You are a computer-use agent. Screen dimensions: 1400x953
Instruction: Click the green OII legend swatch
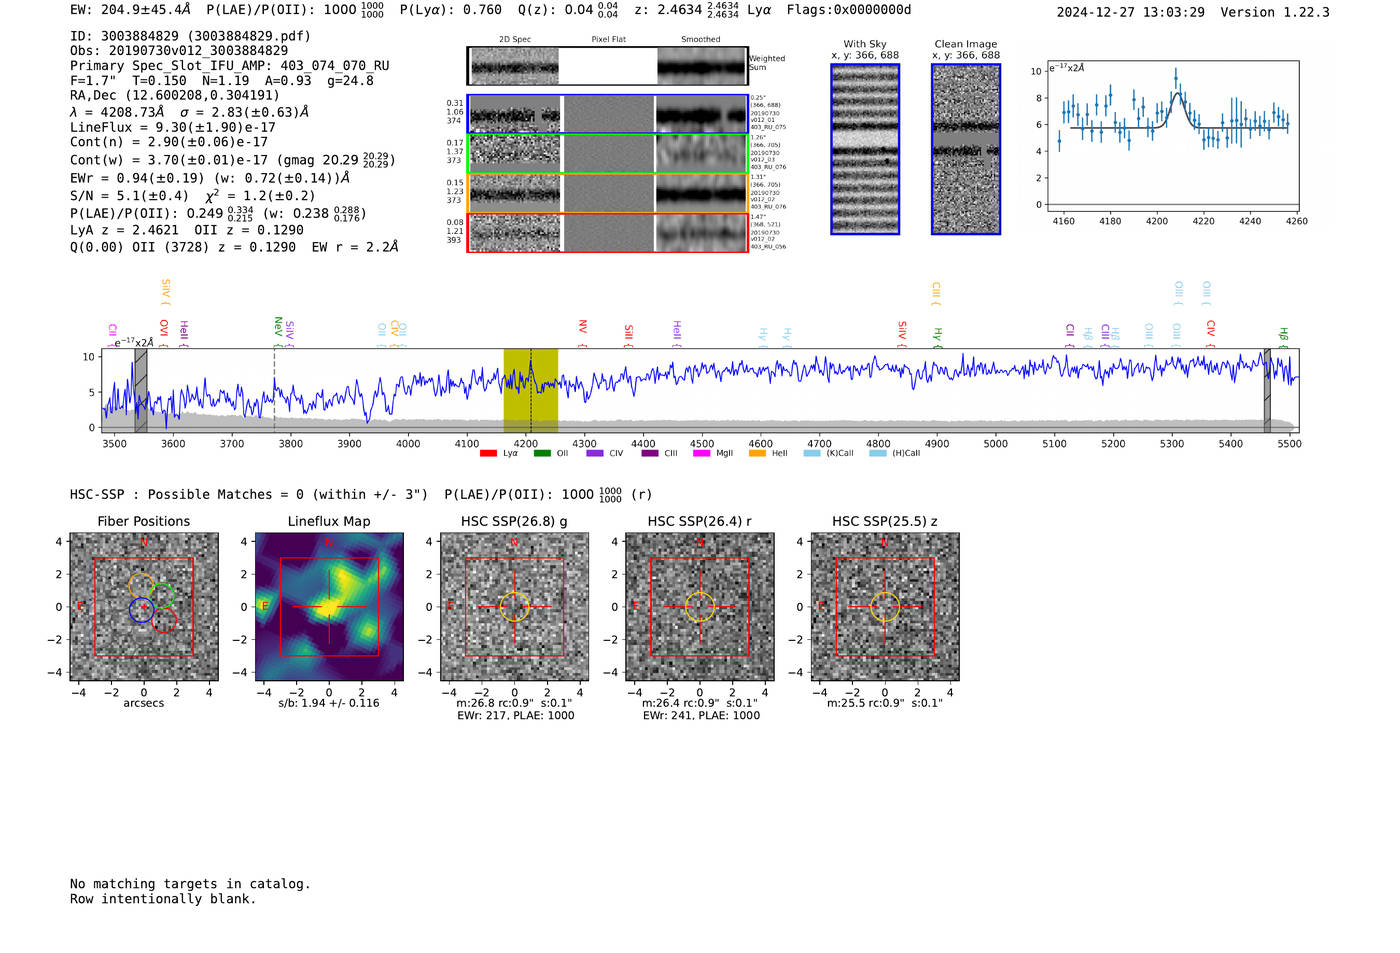(542, 454)
